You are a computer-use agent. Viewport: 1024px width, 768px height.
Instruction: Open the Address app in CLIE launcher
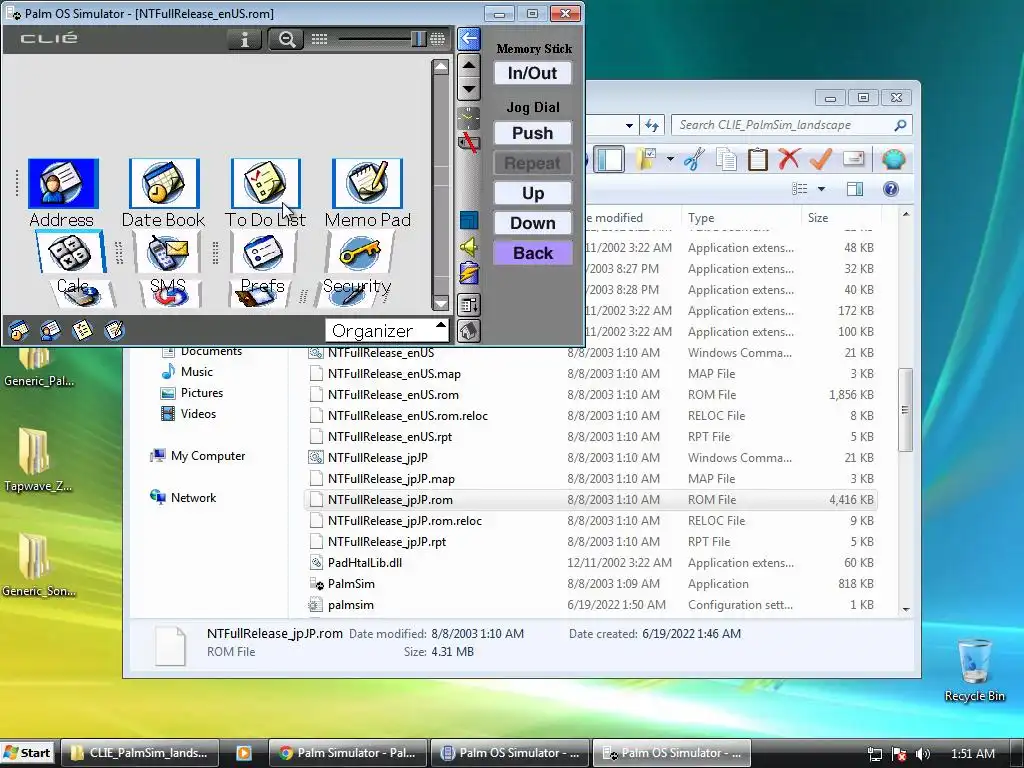pyautogui.click(x=63, y=184)
